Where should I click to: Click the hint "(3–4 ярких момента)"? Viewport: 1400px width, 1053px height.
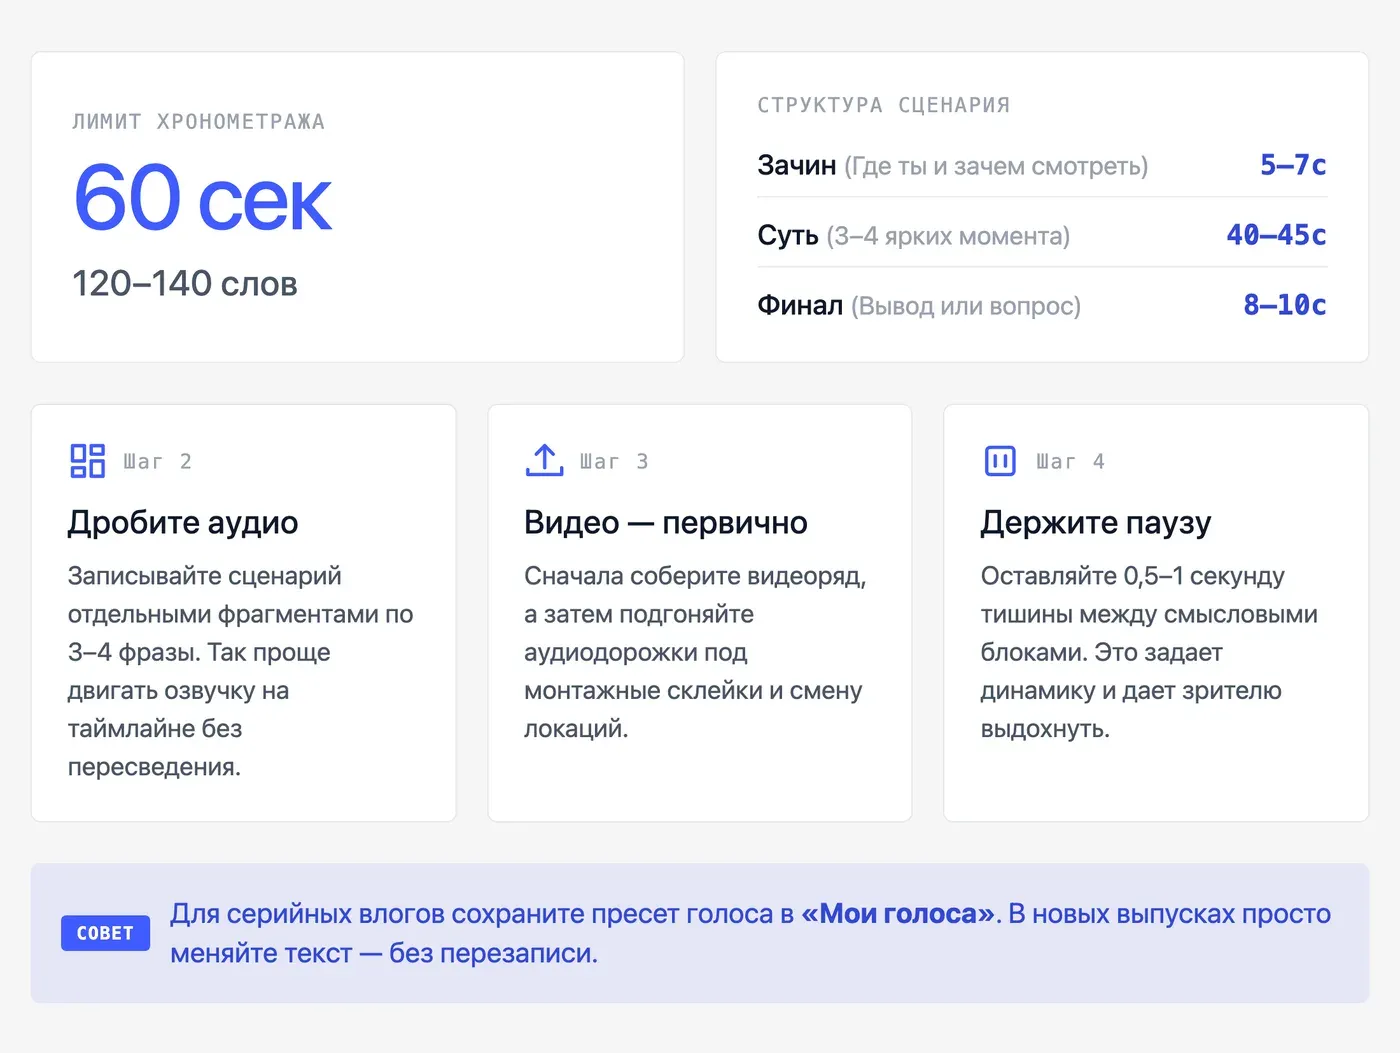(948, 236)
